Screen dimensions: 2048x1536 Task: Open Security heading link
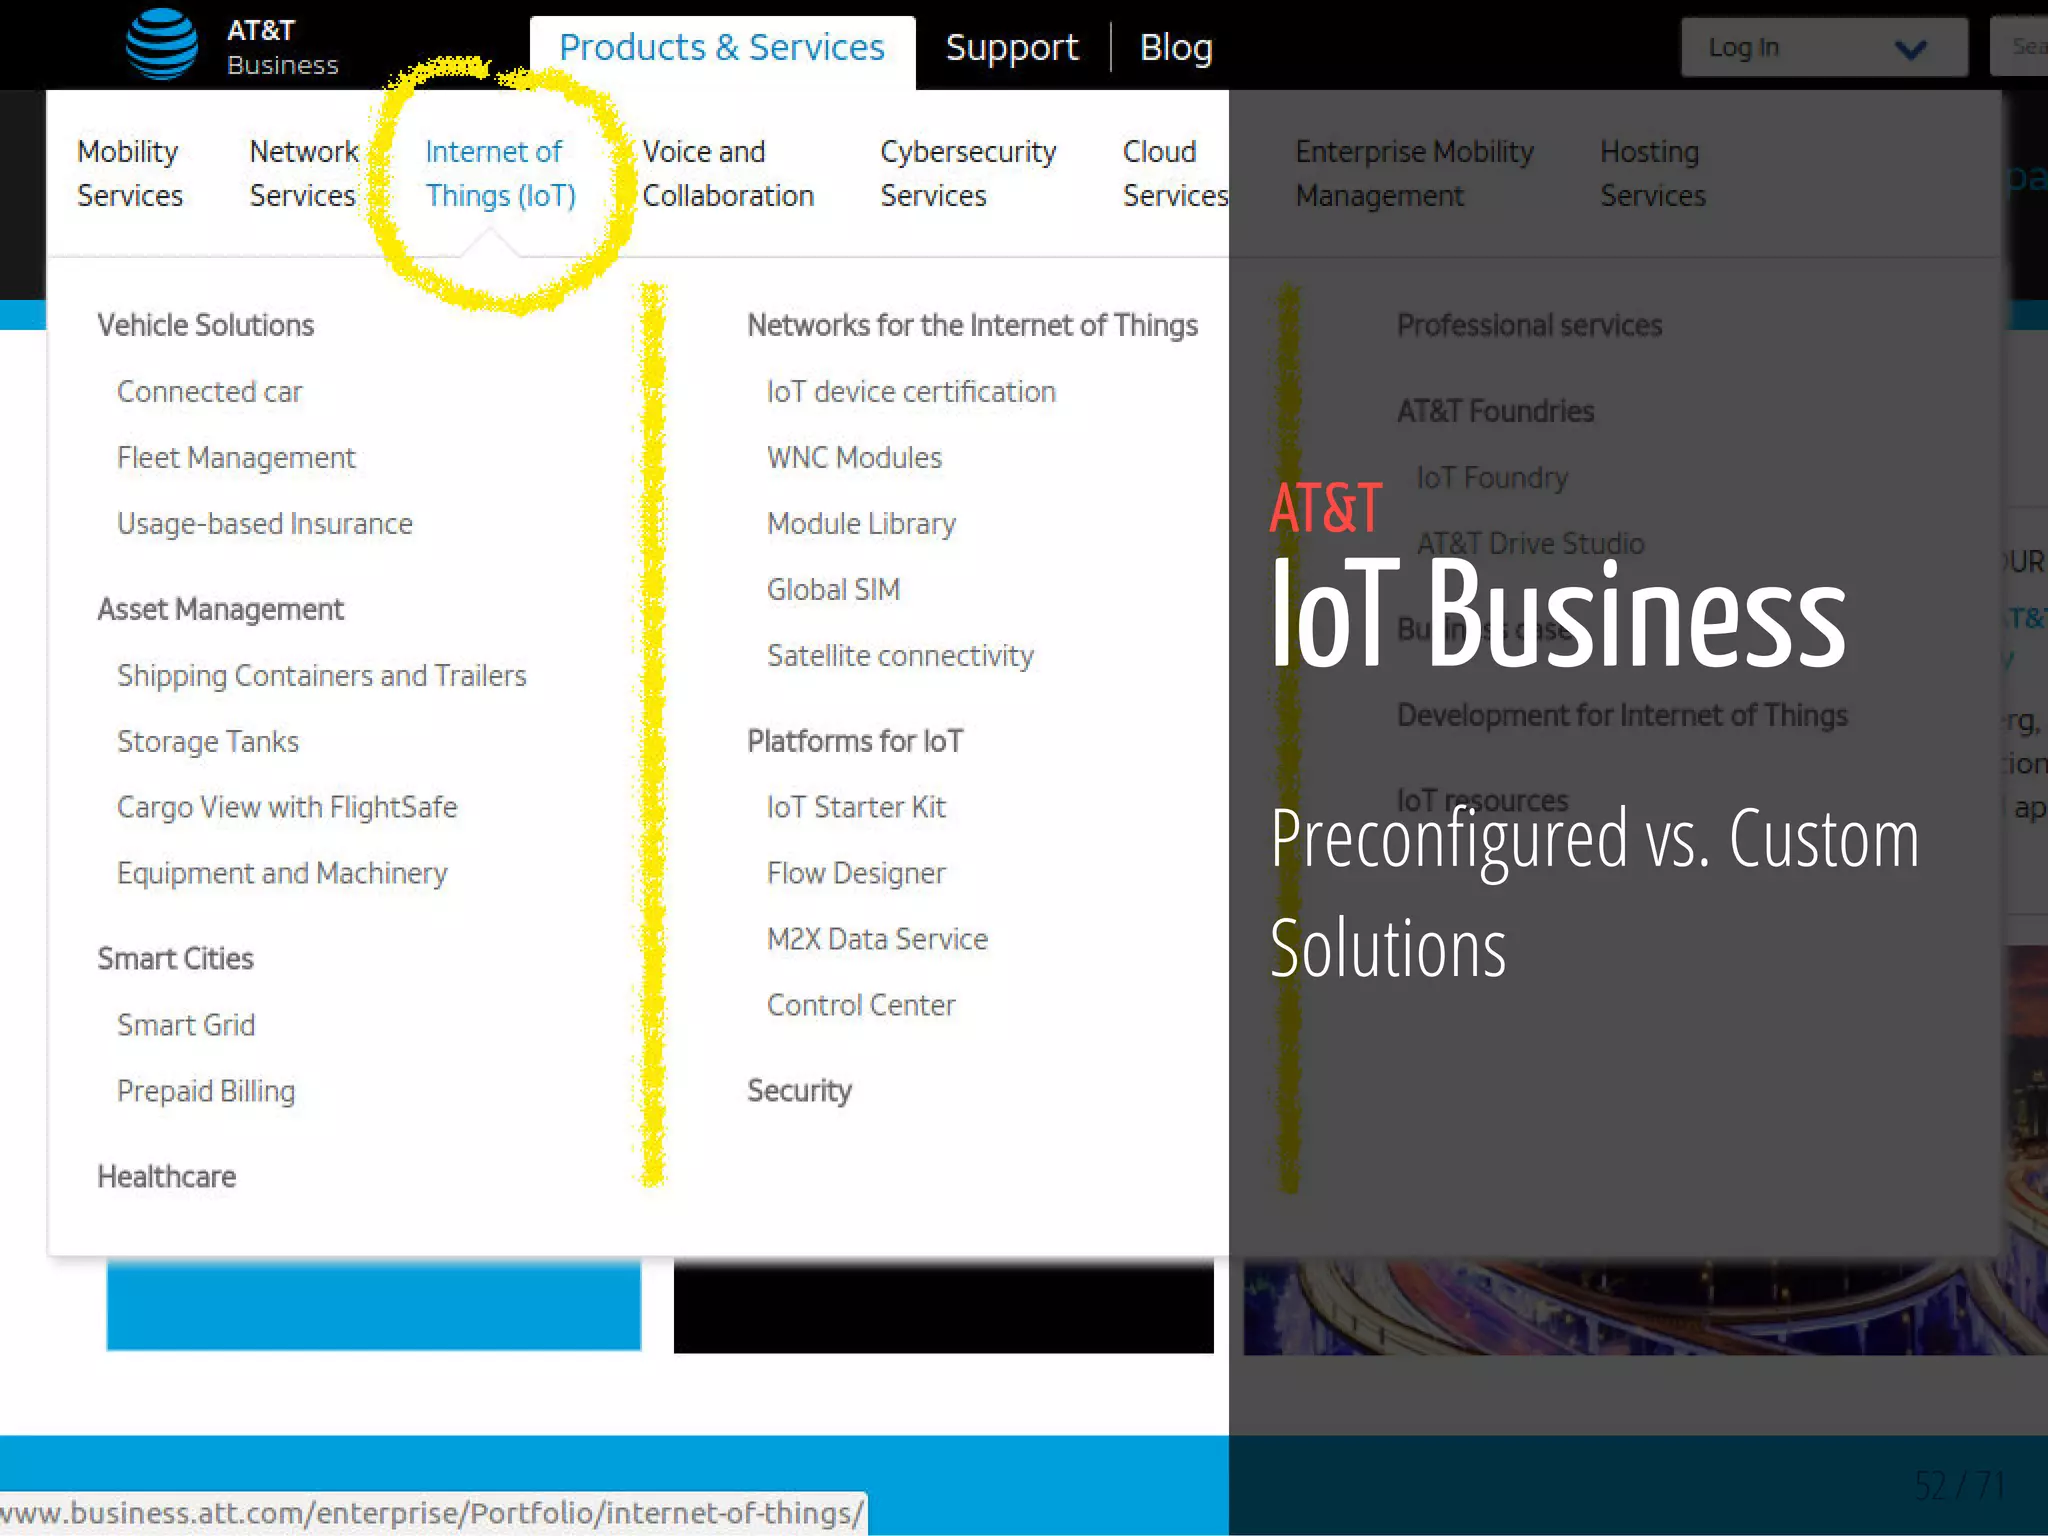799,1091
